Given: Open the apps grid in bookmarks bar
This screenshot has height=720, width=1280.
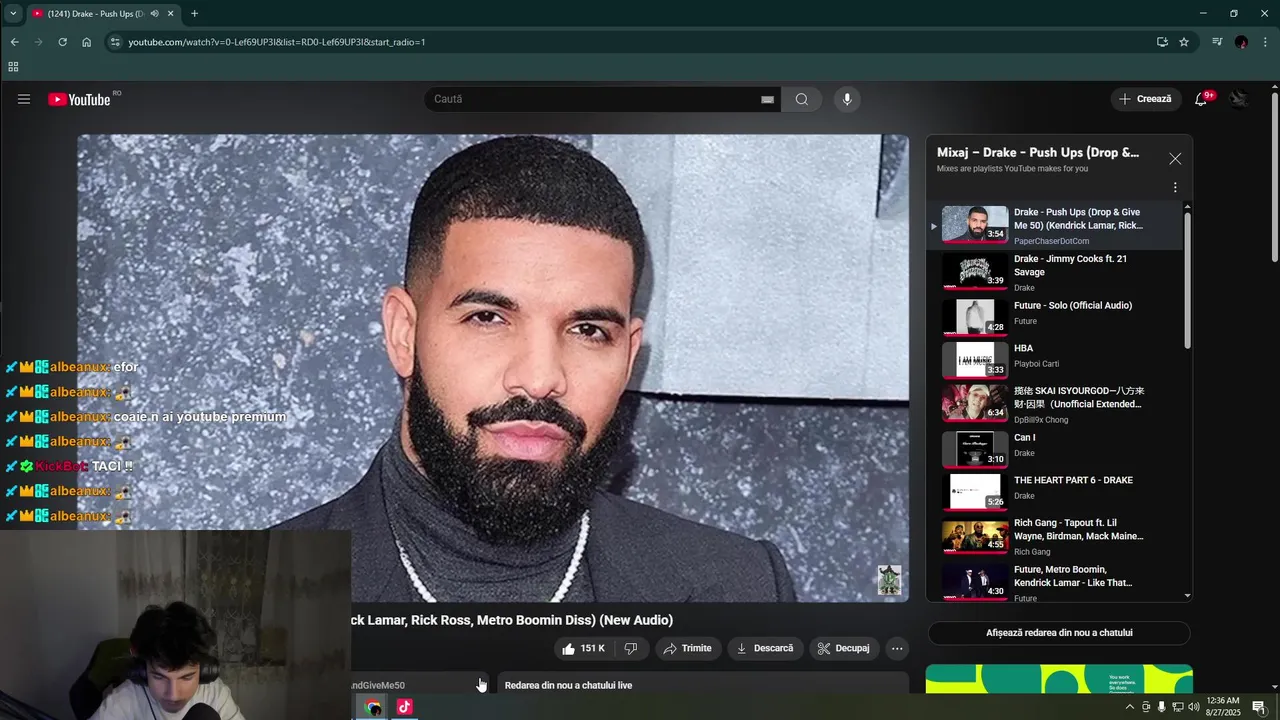Looking at the screenshot, I should tap(13, 67).
